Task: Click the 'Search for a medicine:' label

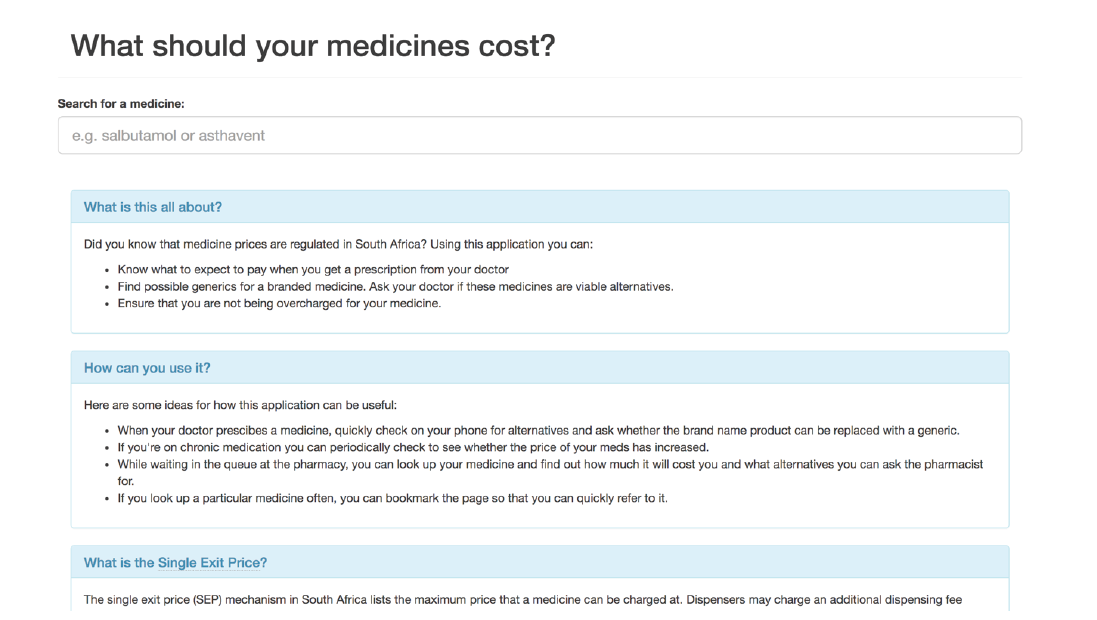Action: [121, 104]
